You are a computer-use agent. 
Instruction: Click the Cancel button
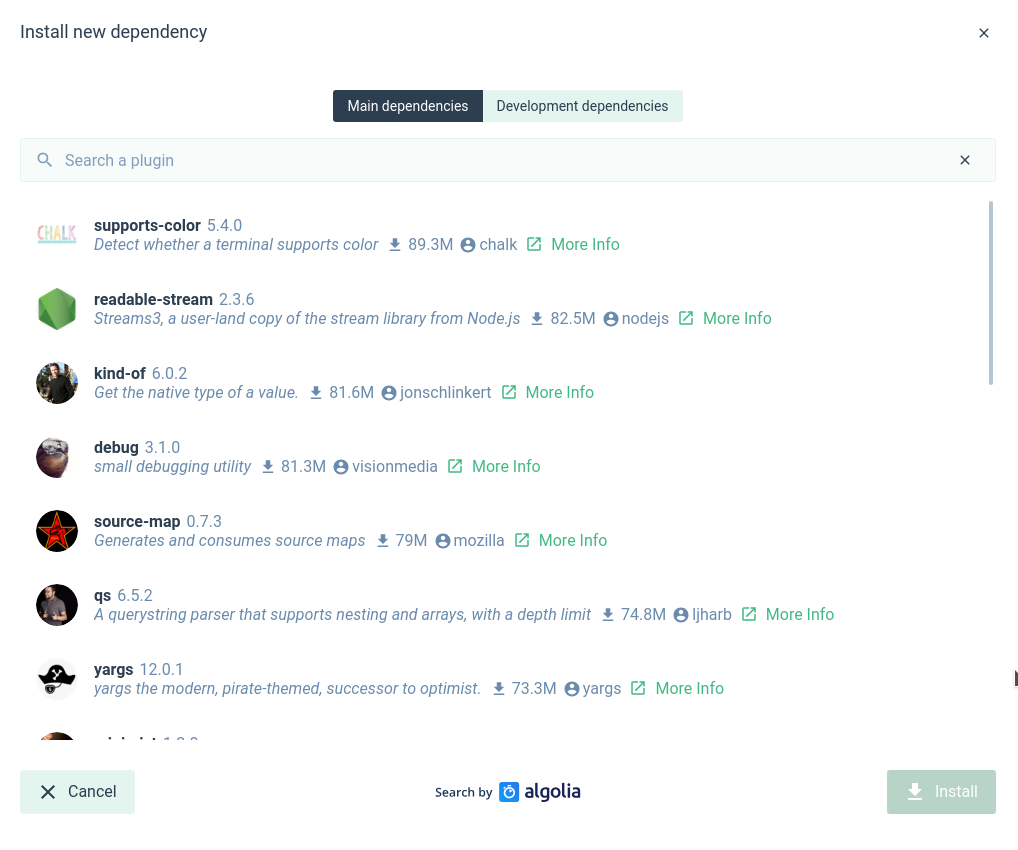(77, 792)
